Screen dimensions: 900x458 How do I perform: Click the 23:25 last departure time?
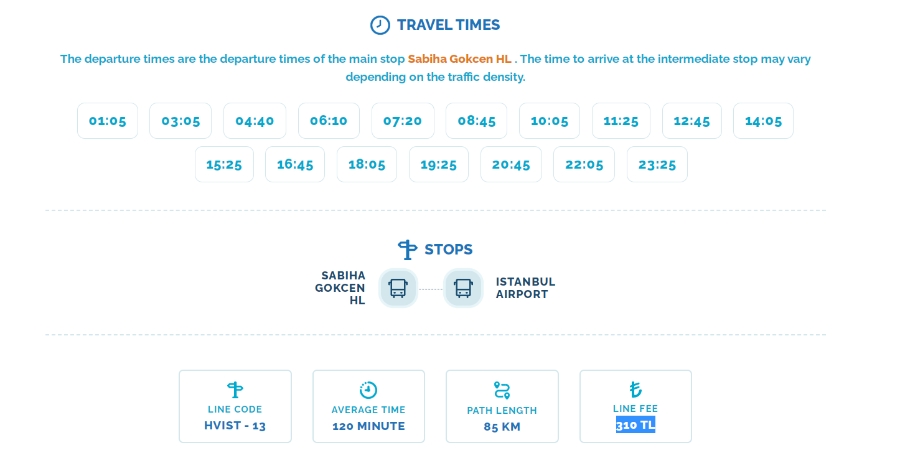(657, 164)
